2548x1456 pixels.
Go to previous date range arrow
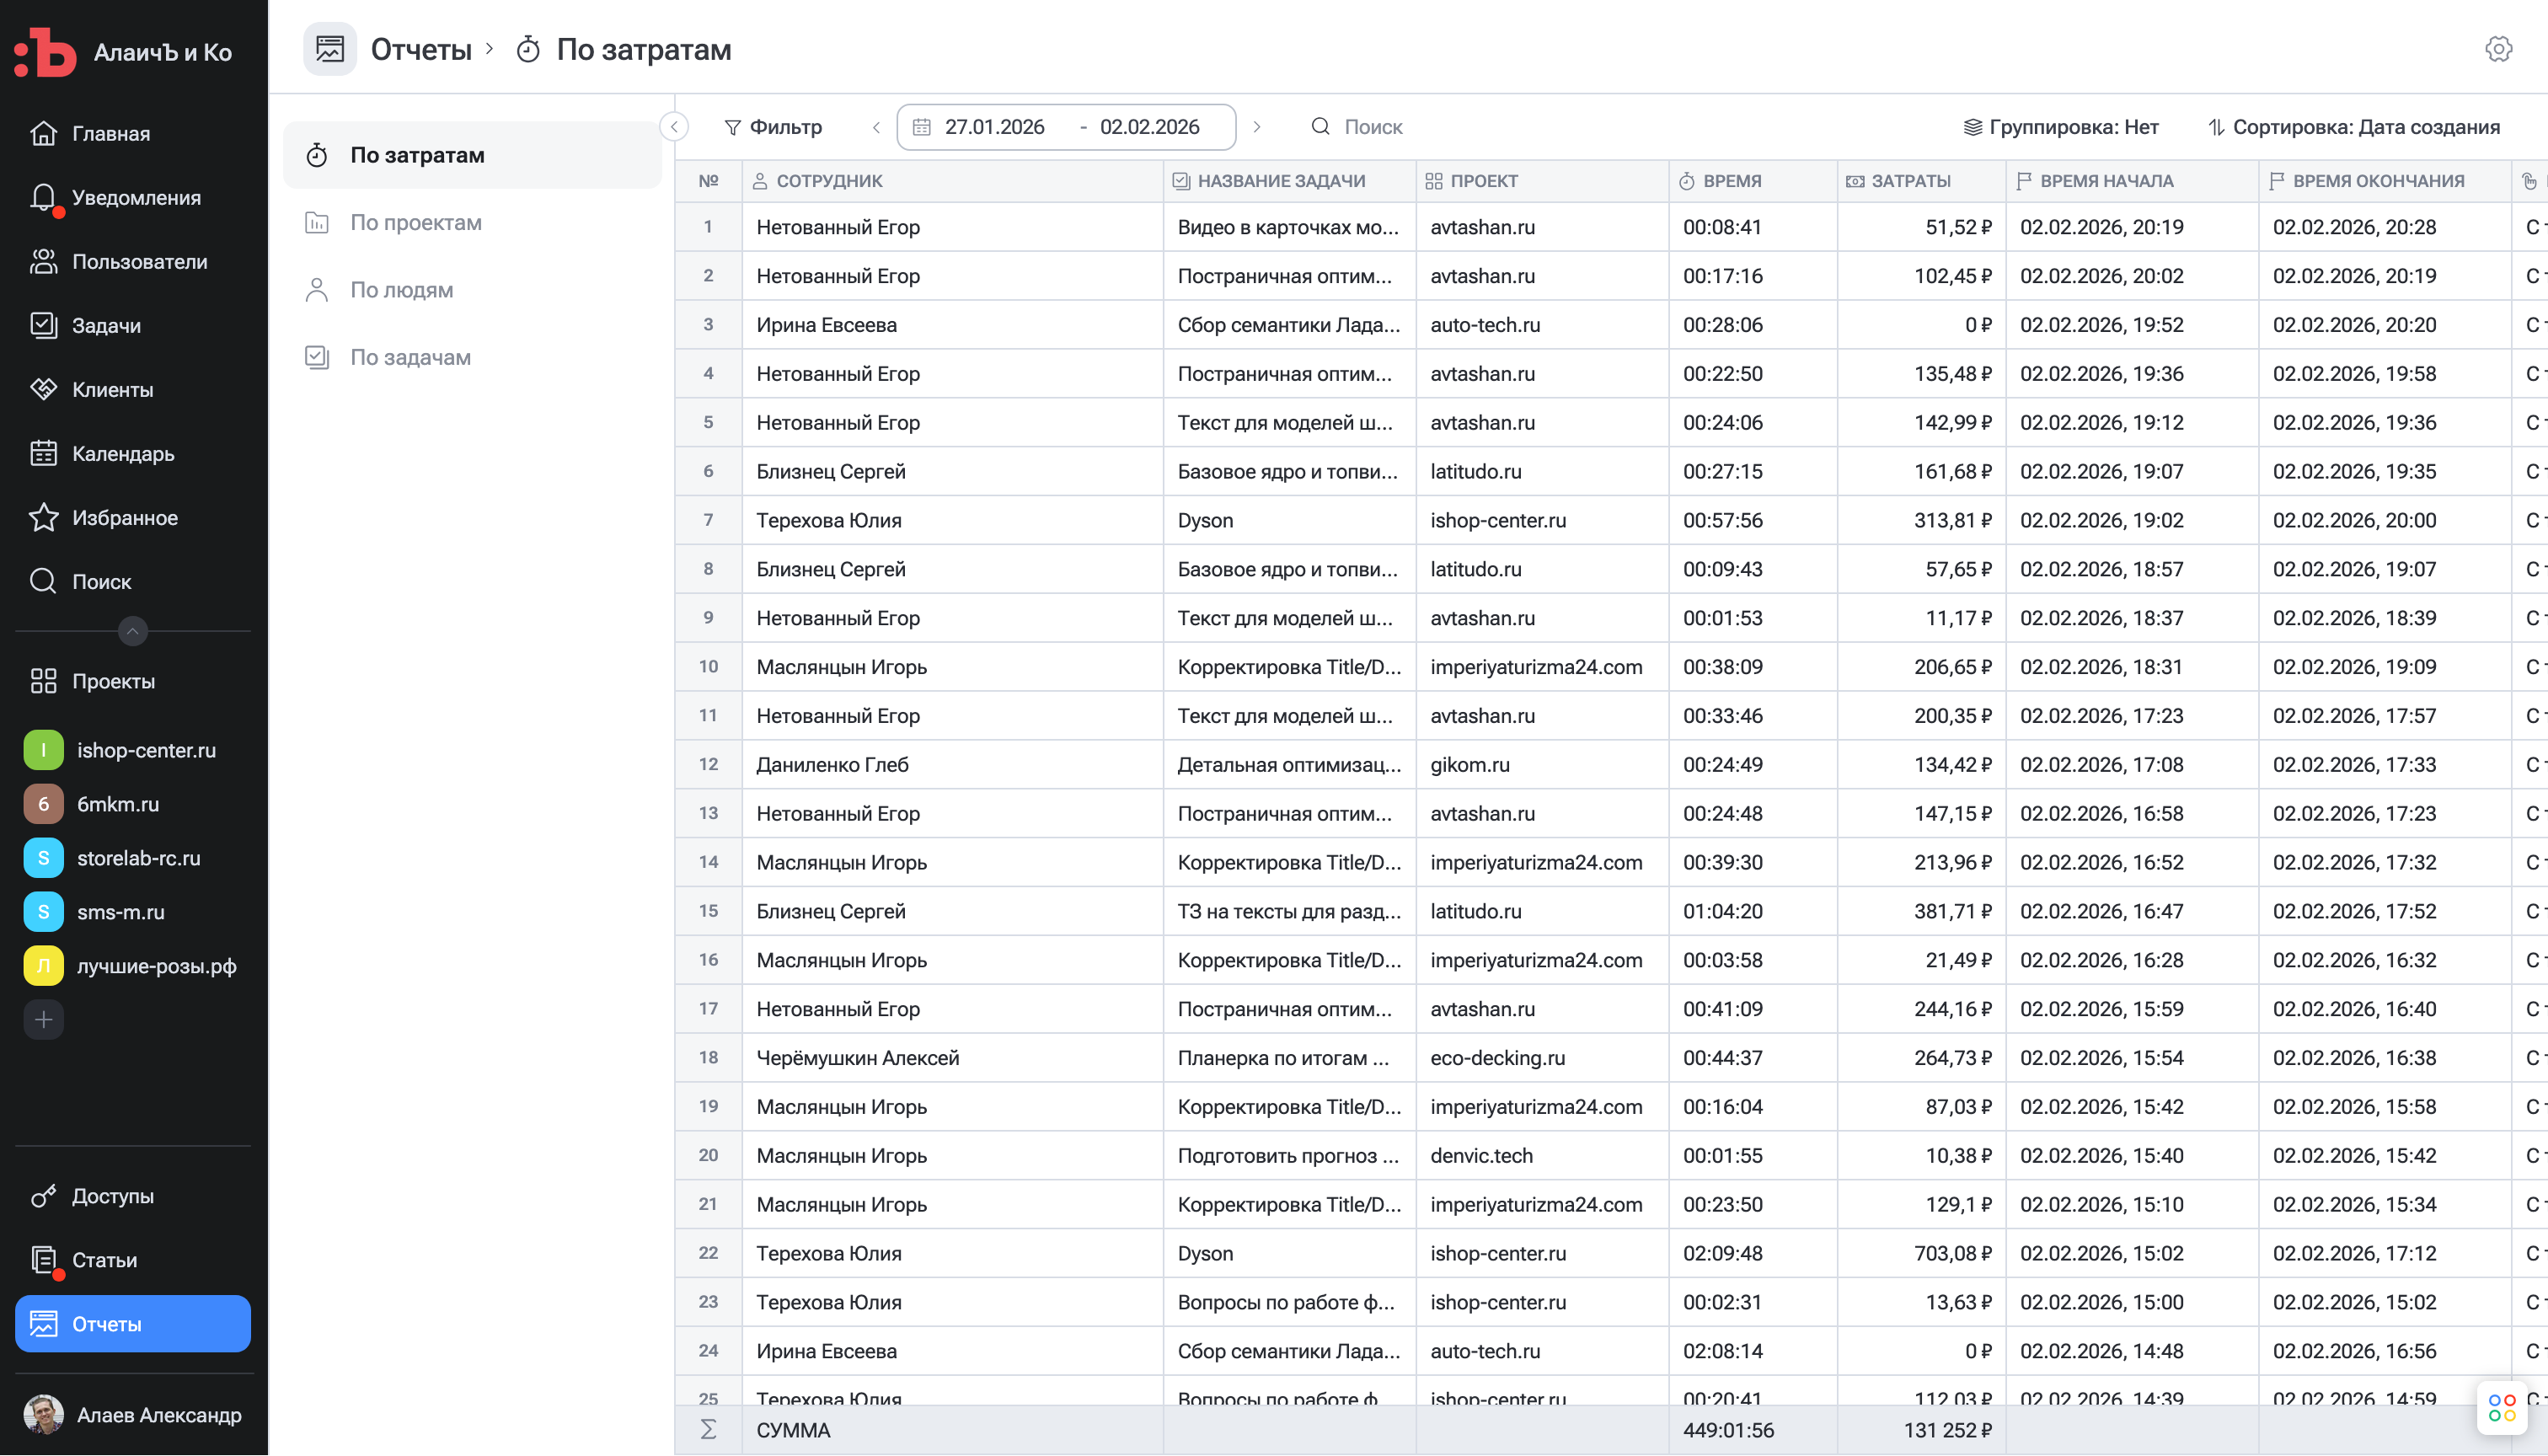click(x=876, y=127)
